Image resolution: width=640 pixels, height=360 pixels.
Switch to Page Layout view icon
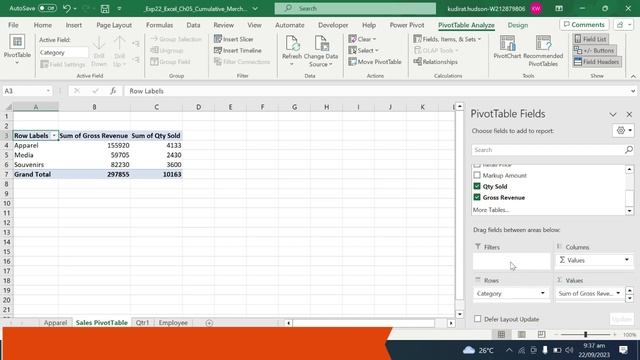coord(522,334)
